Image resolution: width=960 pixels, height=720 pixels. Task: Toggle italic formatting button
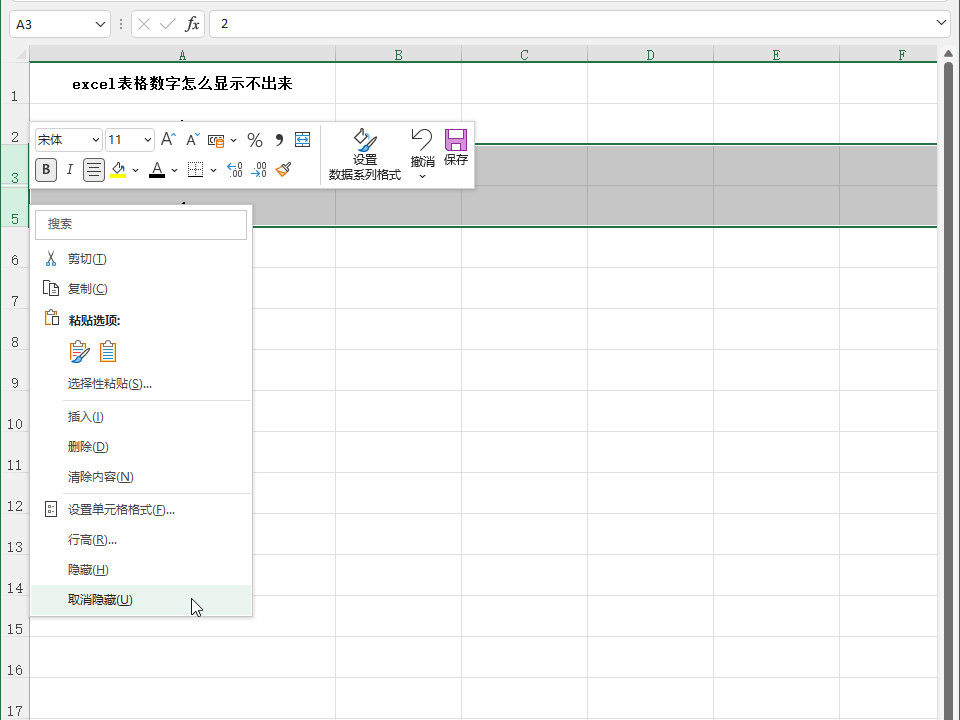tap(69, 170)
